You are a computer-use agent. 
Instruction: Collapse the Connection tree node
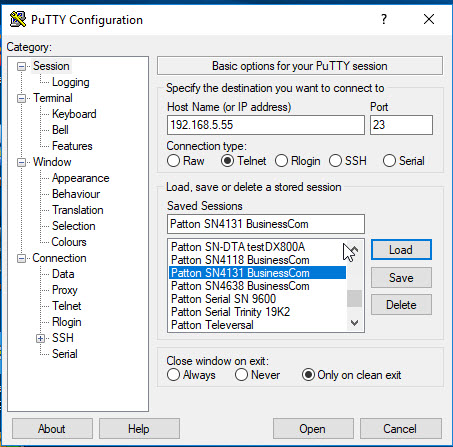[x=21, y=258]
